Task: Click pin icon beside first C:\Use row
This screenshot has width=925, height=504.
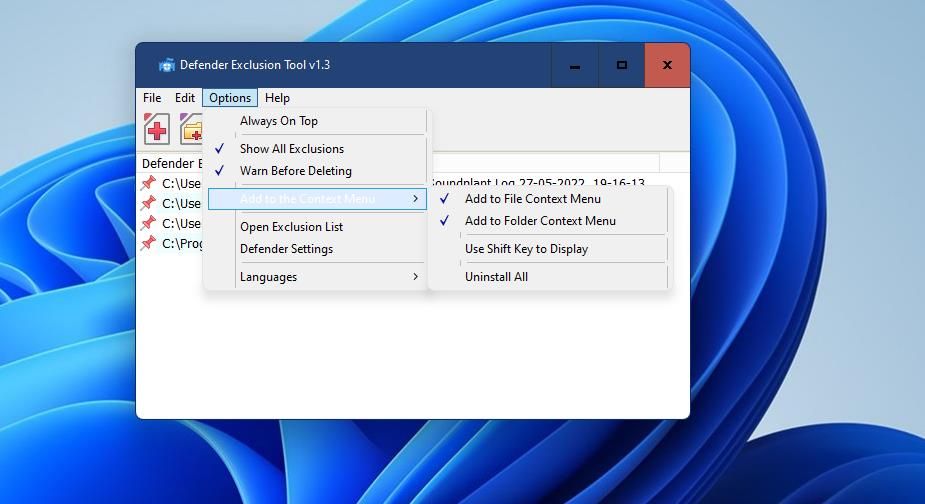Action: click(x=149, y=183)
